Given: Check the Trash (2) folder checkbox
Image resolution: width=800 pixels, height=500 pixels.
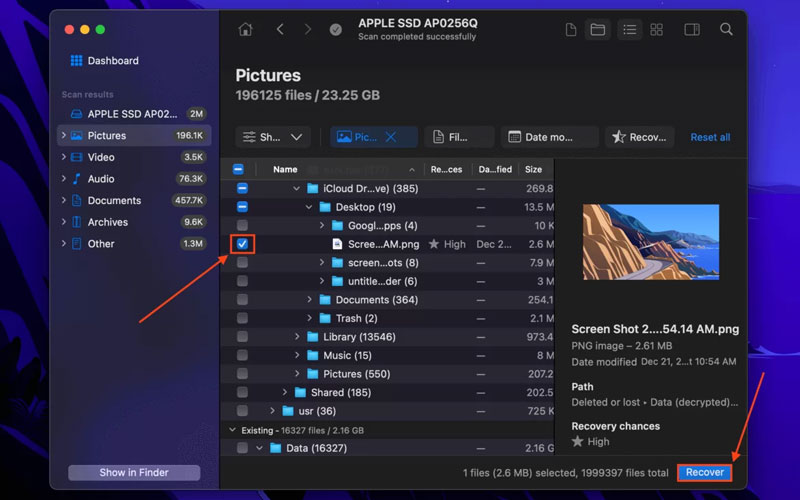Looking at the screenshot, I should pyautogui.click(x=242, y=318).
